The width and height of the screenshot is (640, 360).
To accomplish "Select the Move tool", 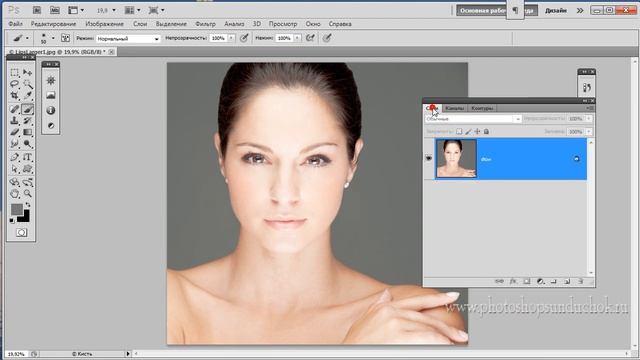I will [x=27, y=73].
